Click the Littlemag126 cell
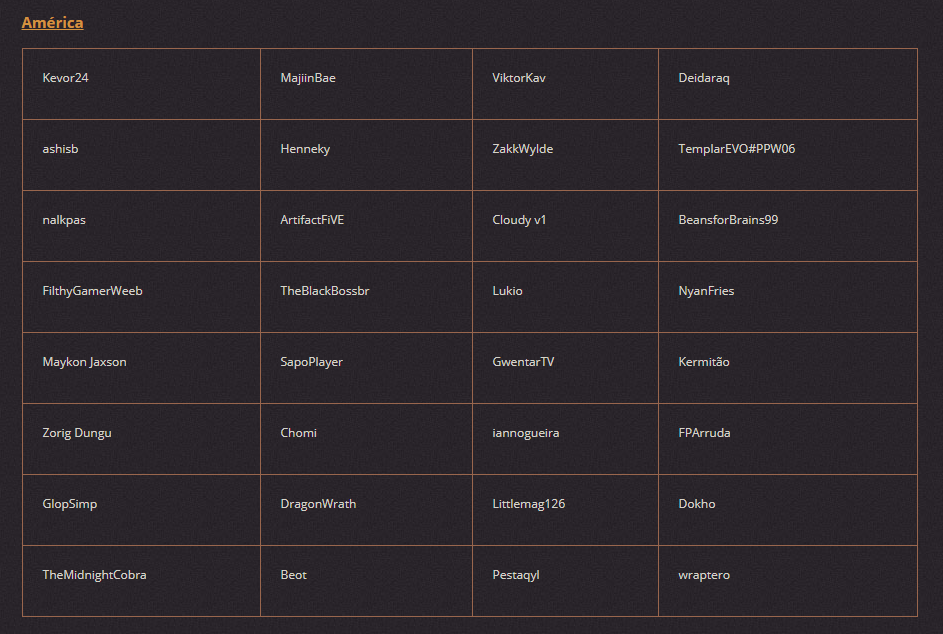Image resolution: width=943 pixels, height=634 pixels. pos(565,509)
